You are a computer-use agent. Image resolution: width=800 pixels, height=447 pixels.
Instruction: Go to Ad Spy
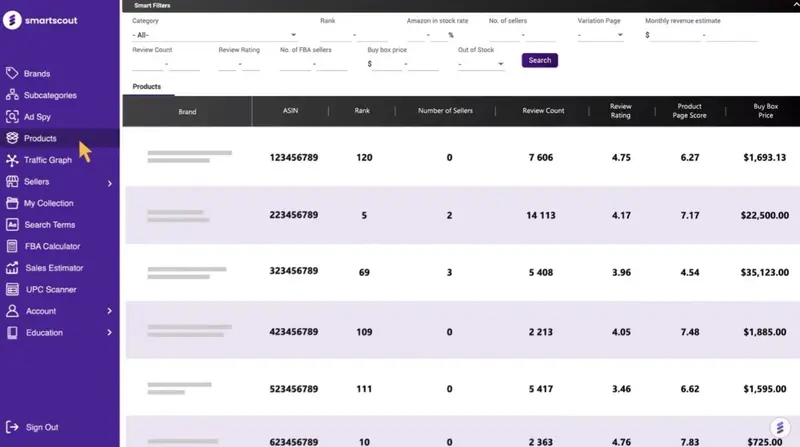[x=36, y=117]
